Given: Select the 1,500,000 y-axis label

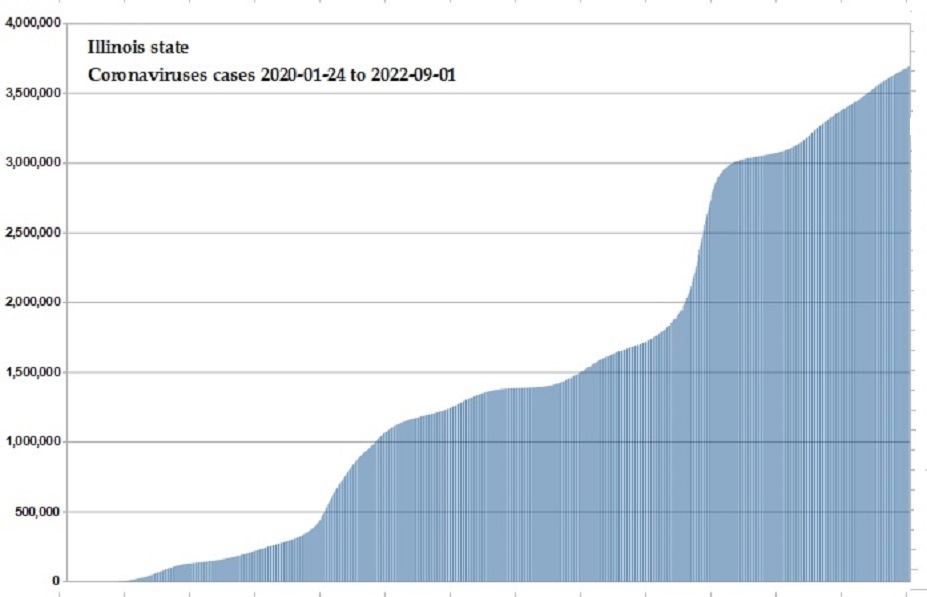Looking at the screenshot, I should pos(34,373).
